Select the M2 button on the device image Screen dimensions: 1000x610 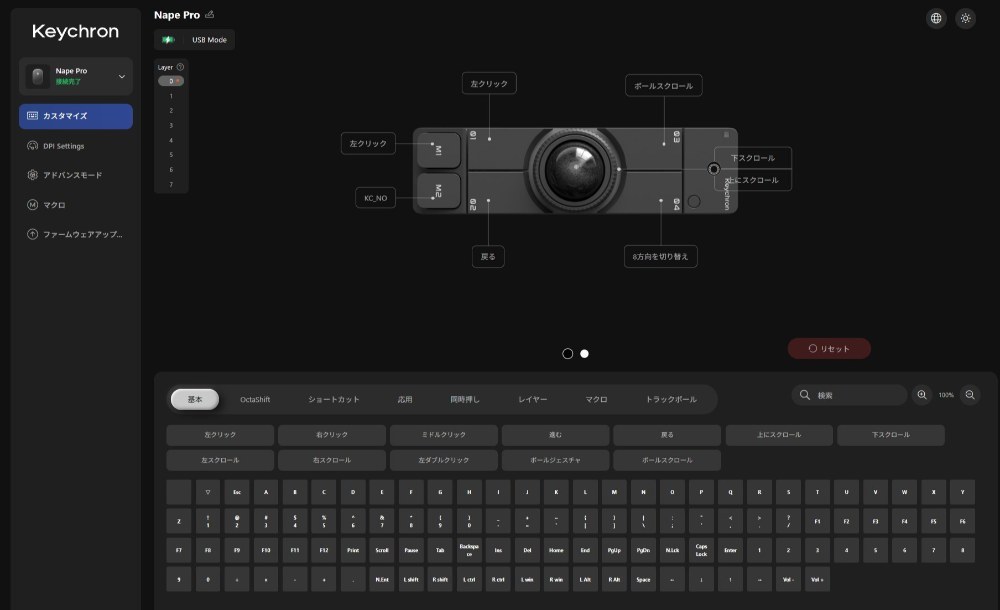[438, 190]
